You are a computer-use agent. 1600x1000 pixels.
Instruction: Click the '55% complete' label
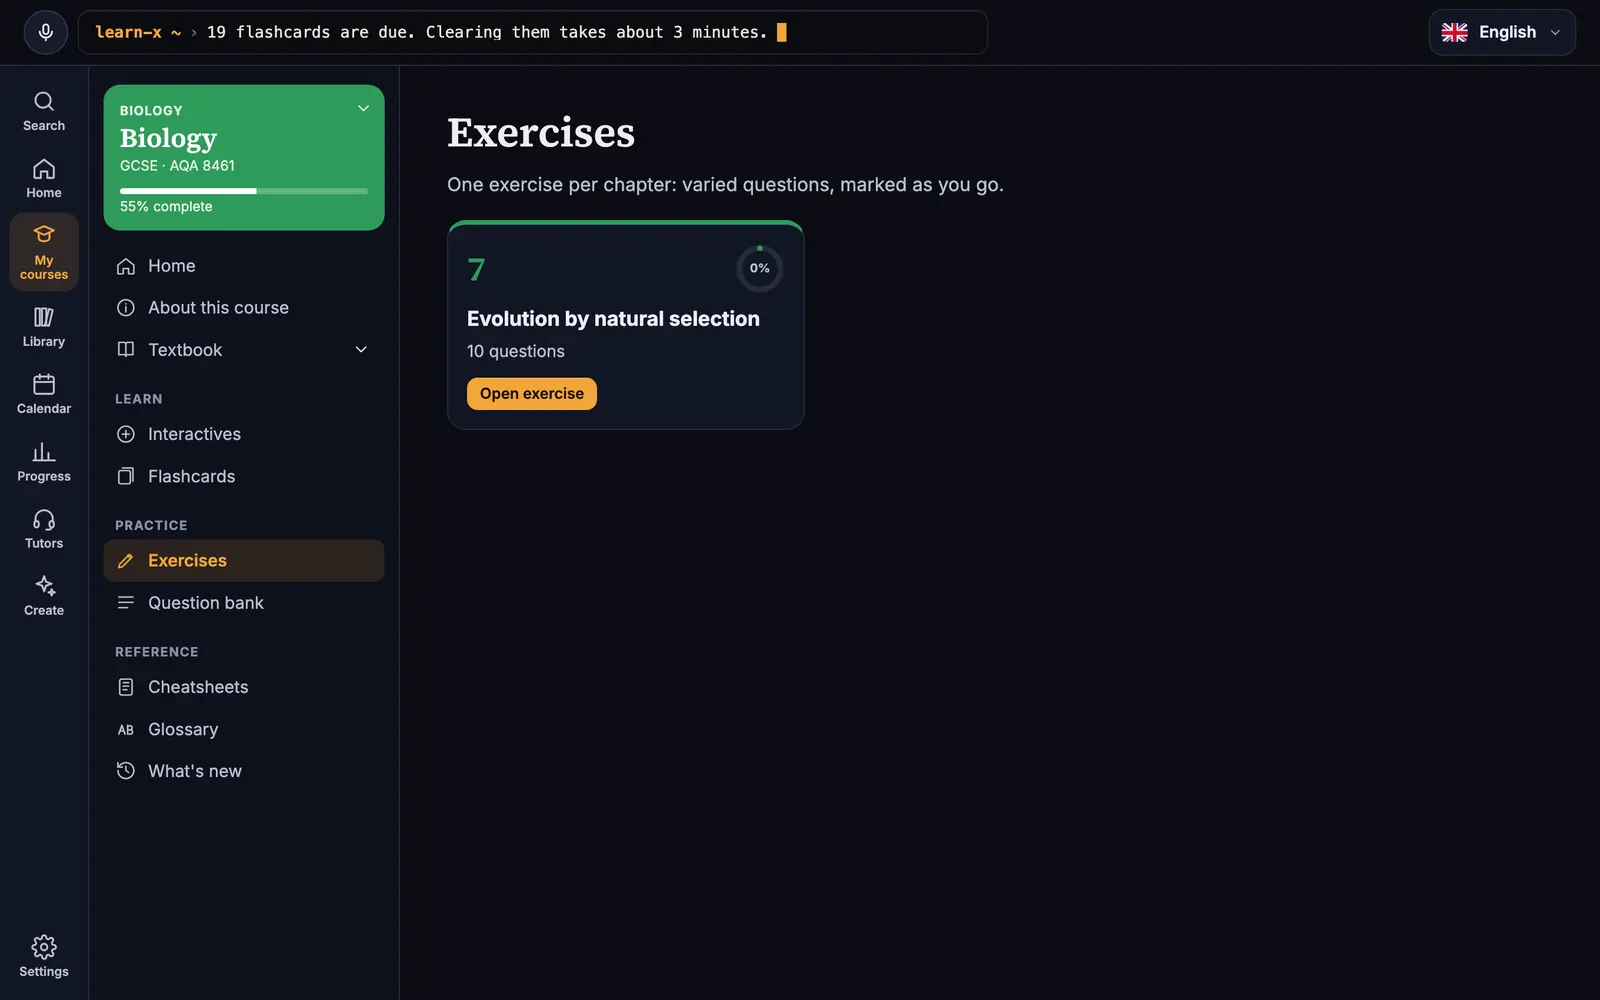coord(166,207)
